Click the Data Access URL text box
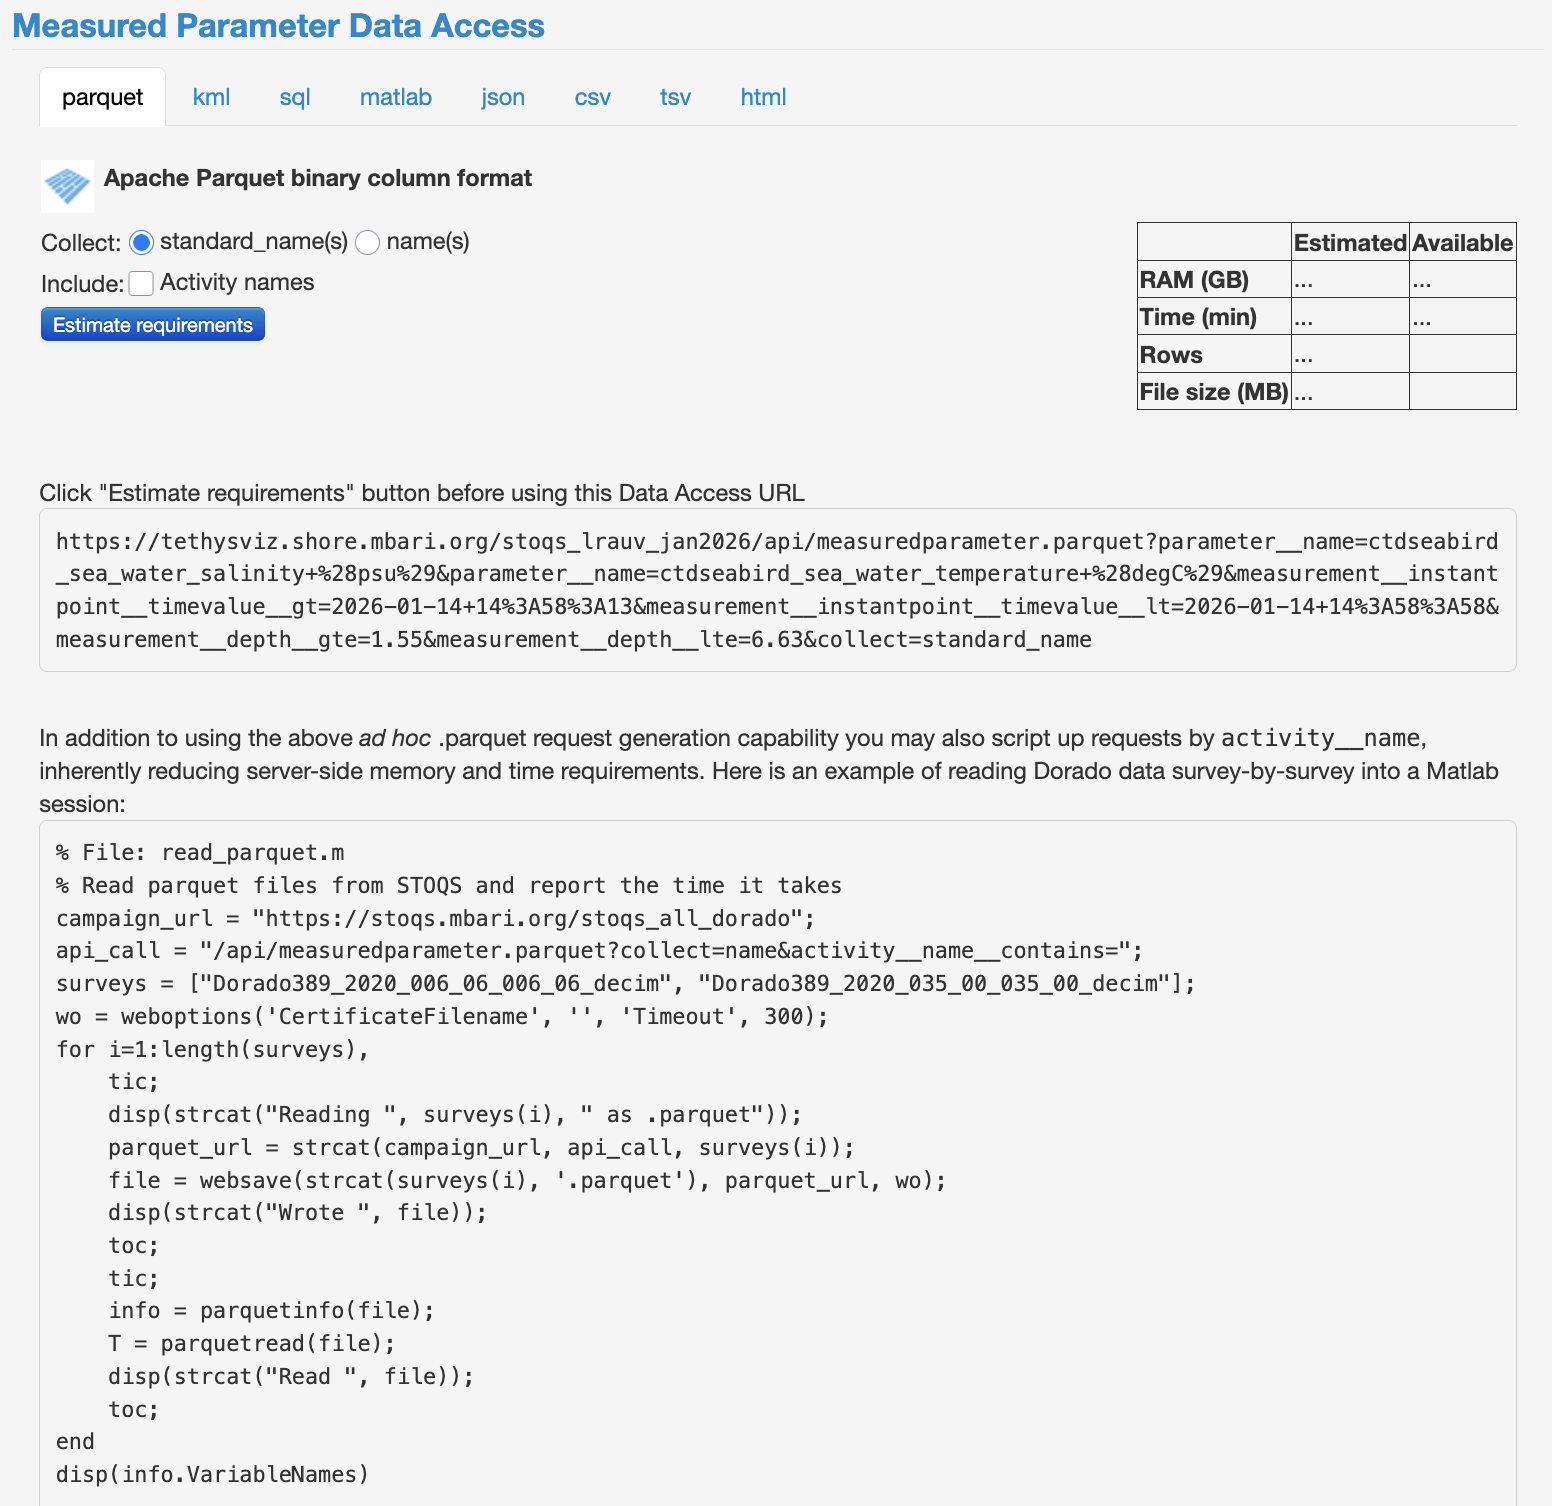 click(x=778, y=590)
